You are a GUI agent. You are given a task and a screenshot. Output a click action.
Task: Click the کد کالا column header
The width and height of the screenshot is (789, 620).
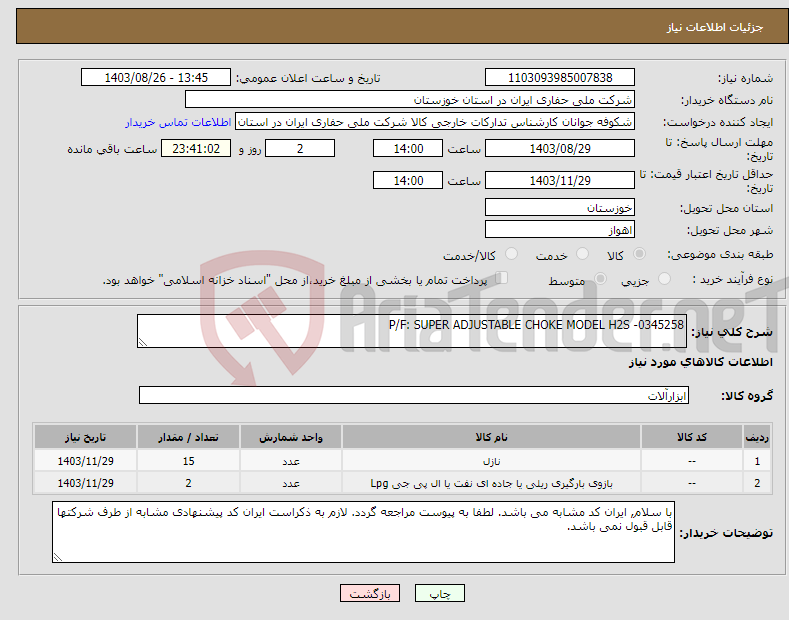pyautogui.click(x=692, y=437)
